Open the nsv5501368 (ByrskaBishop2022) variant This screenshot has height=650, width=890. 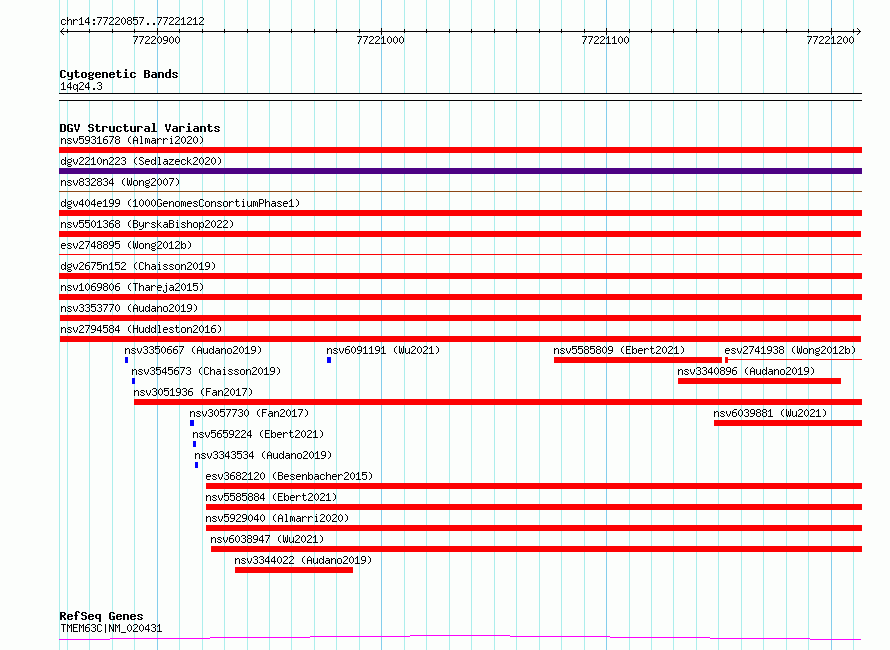(147, 224)
